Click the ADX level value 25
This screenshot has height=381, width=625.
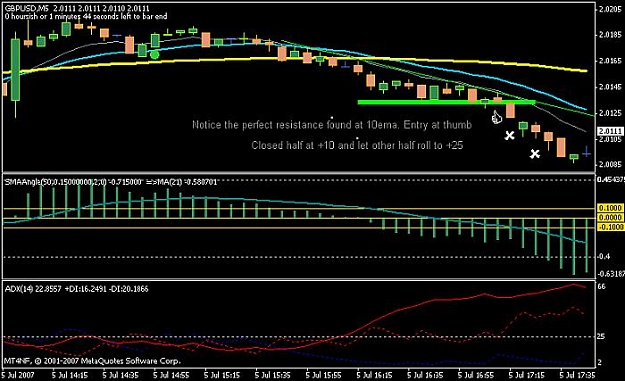point(601,337)
